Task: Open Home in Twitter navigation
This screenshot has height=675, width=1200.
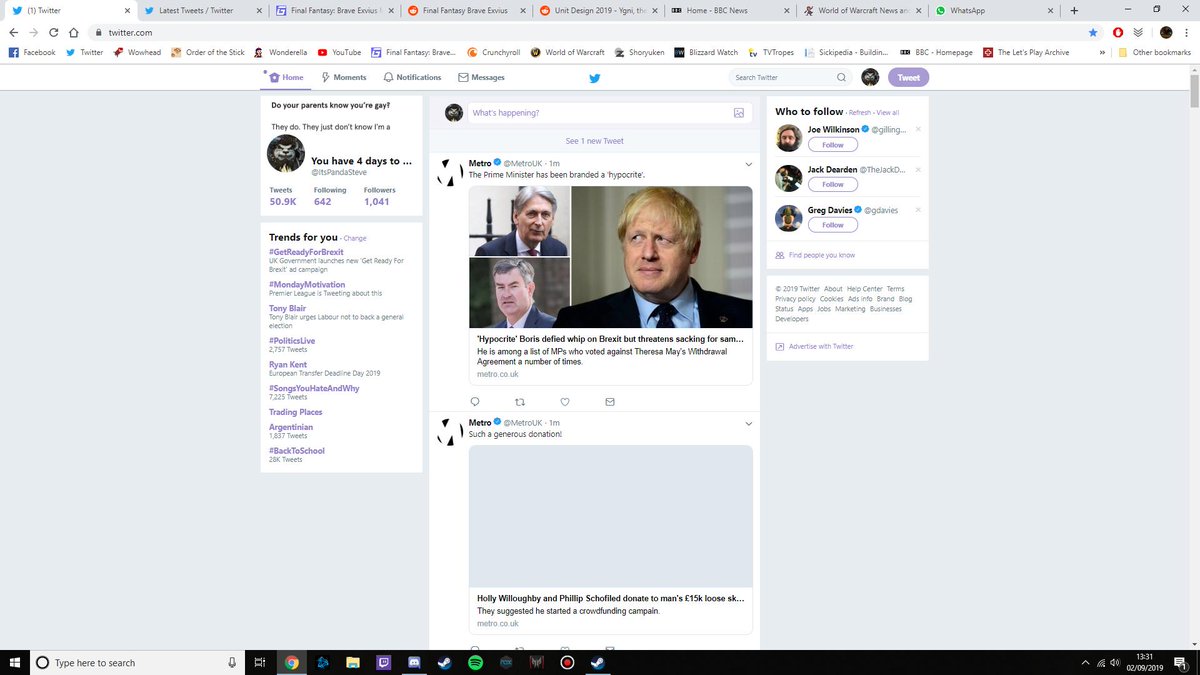Action: (x=286, y=77)
